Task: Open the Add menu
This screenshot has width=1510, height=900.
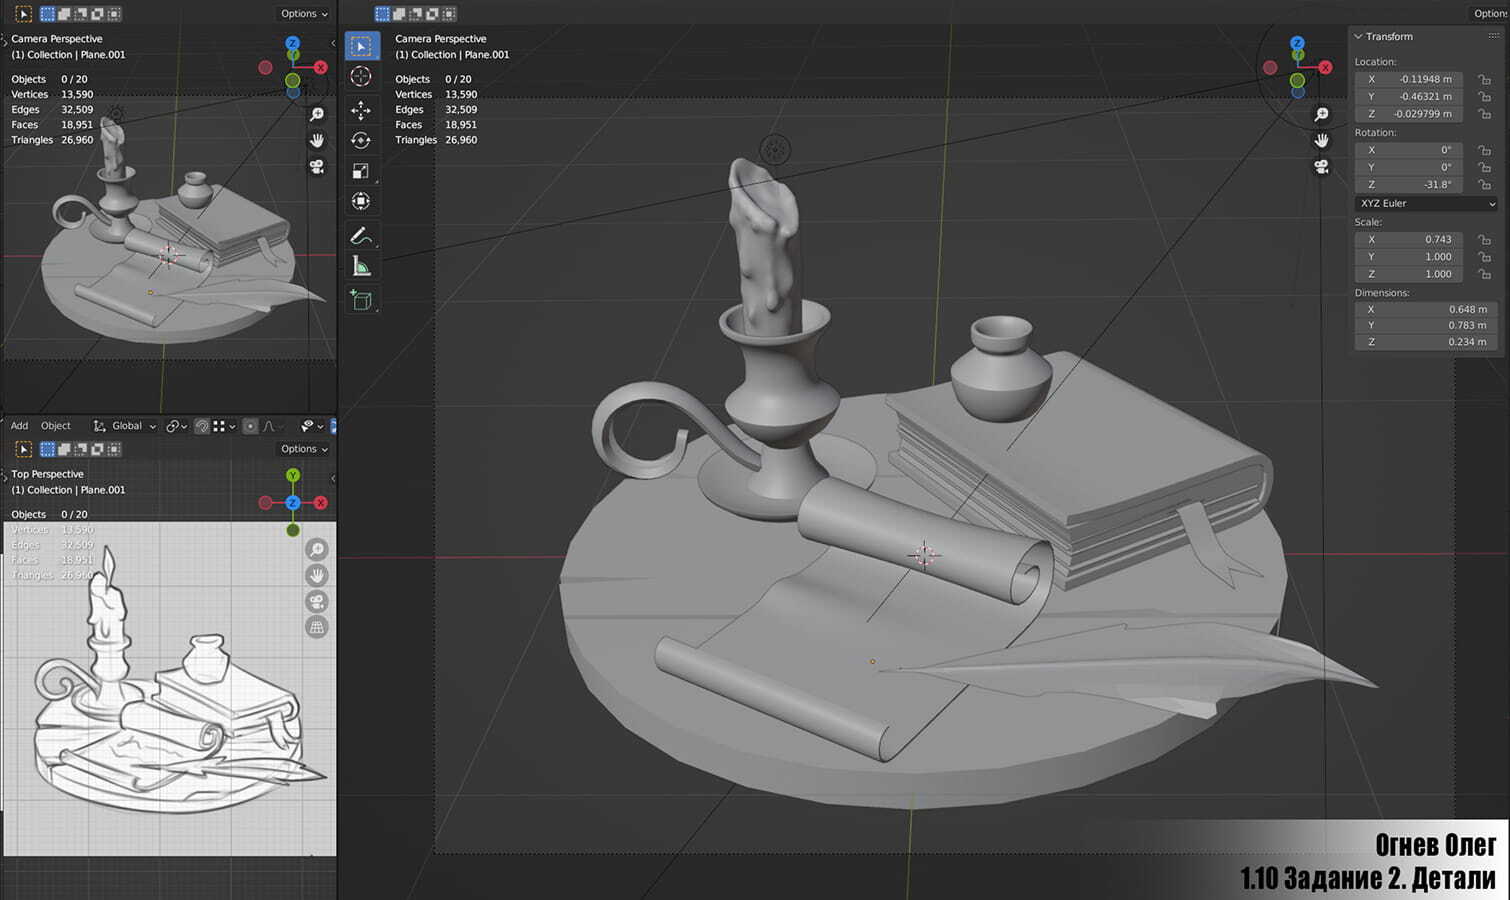Action: pos(19,426)
